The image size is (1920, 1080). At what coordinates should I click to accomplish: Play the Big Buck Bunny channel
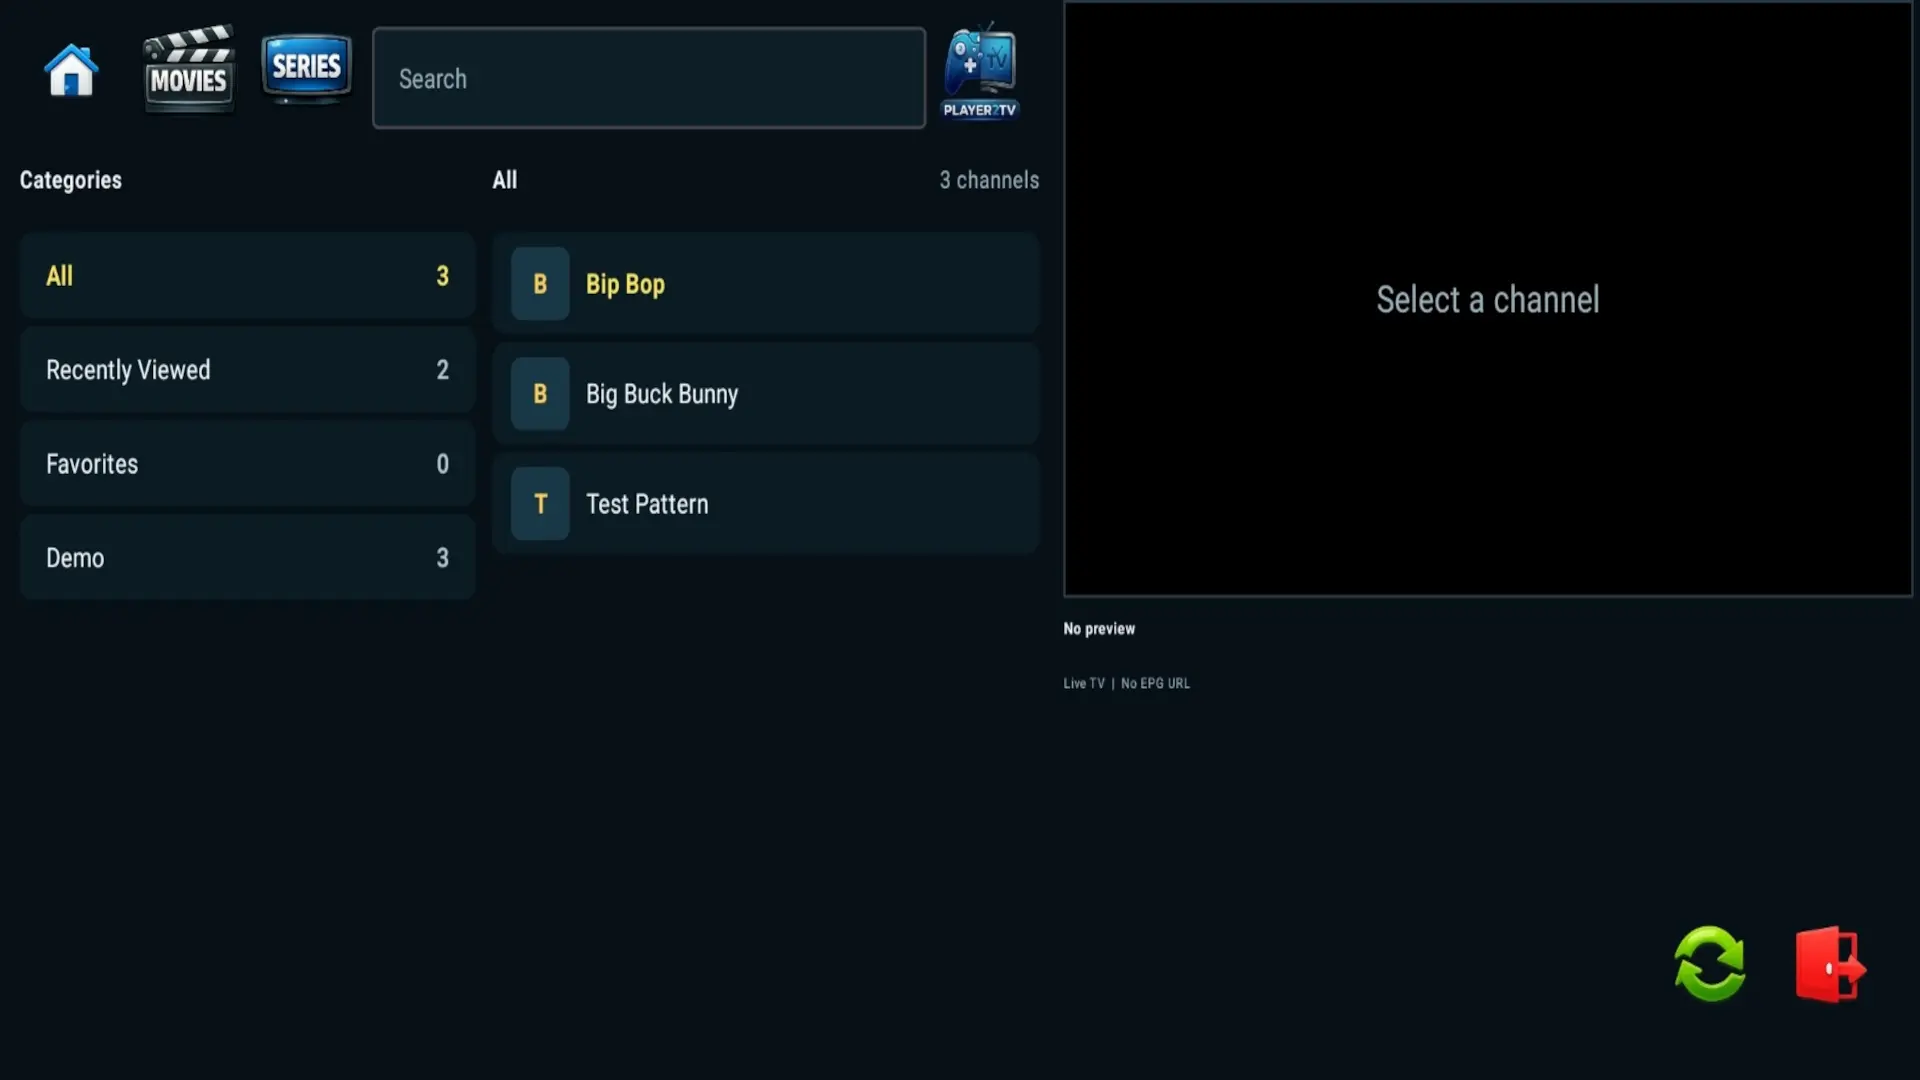[766, 394]
